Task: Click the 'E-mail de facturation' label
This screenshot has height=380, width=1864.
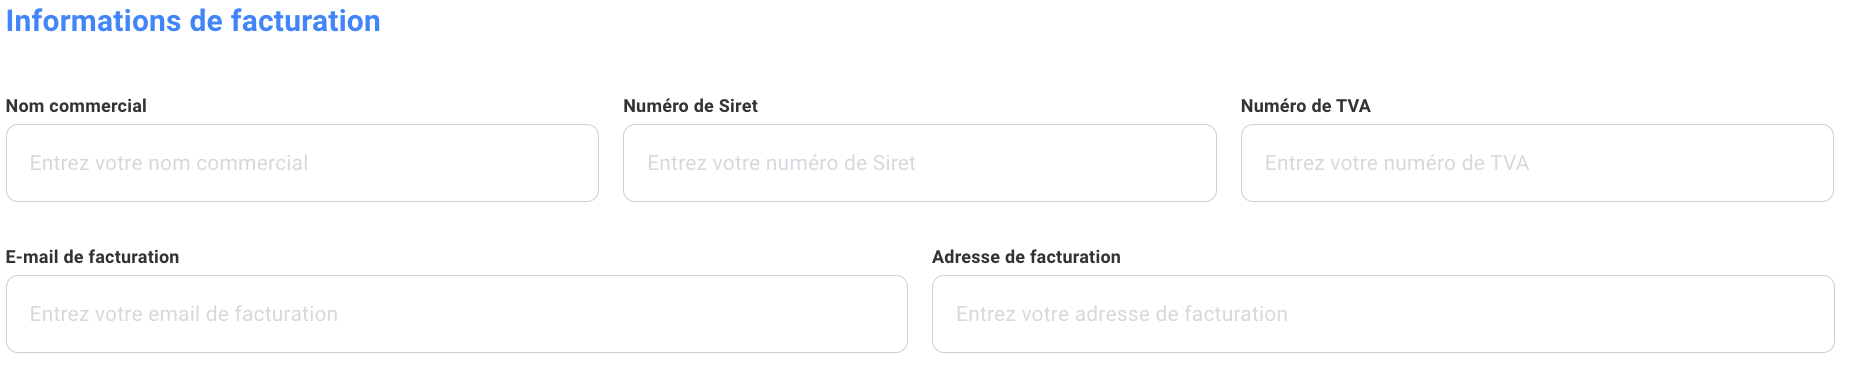Action: tap(92, 257)
